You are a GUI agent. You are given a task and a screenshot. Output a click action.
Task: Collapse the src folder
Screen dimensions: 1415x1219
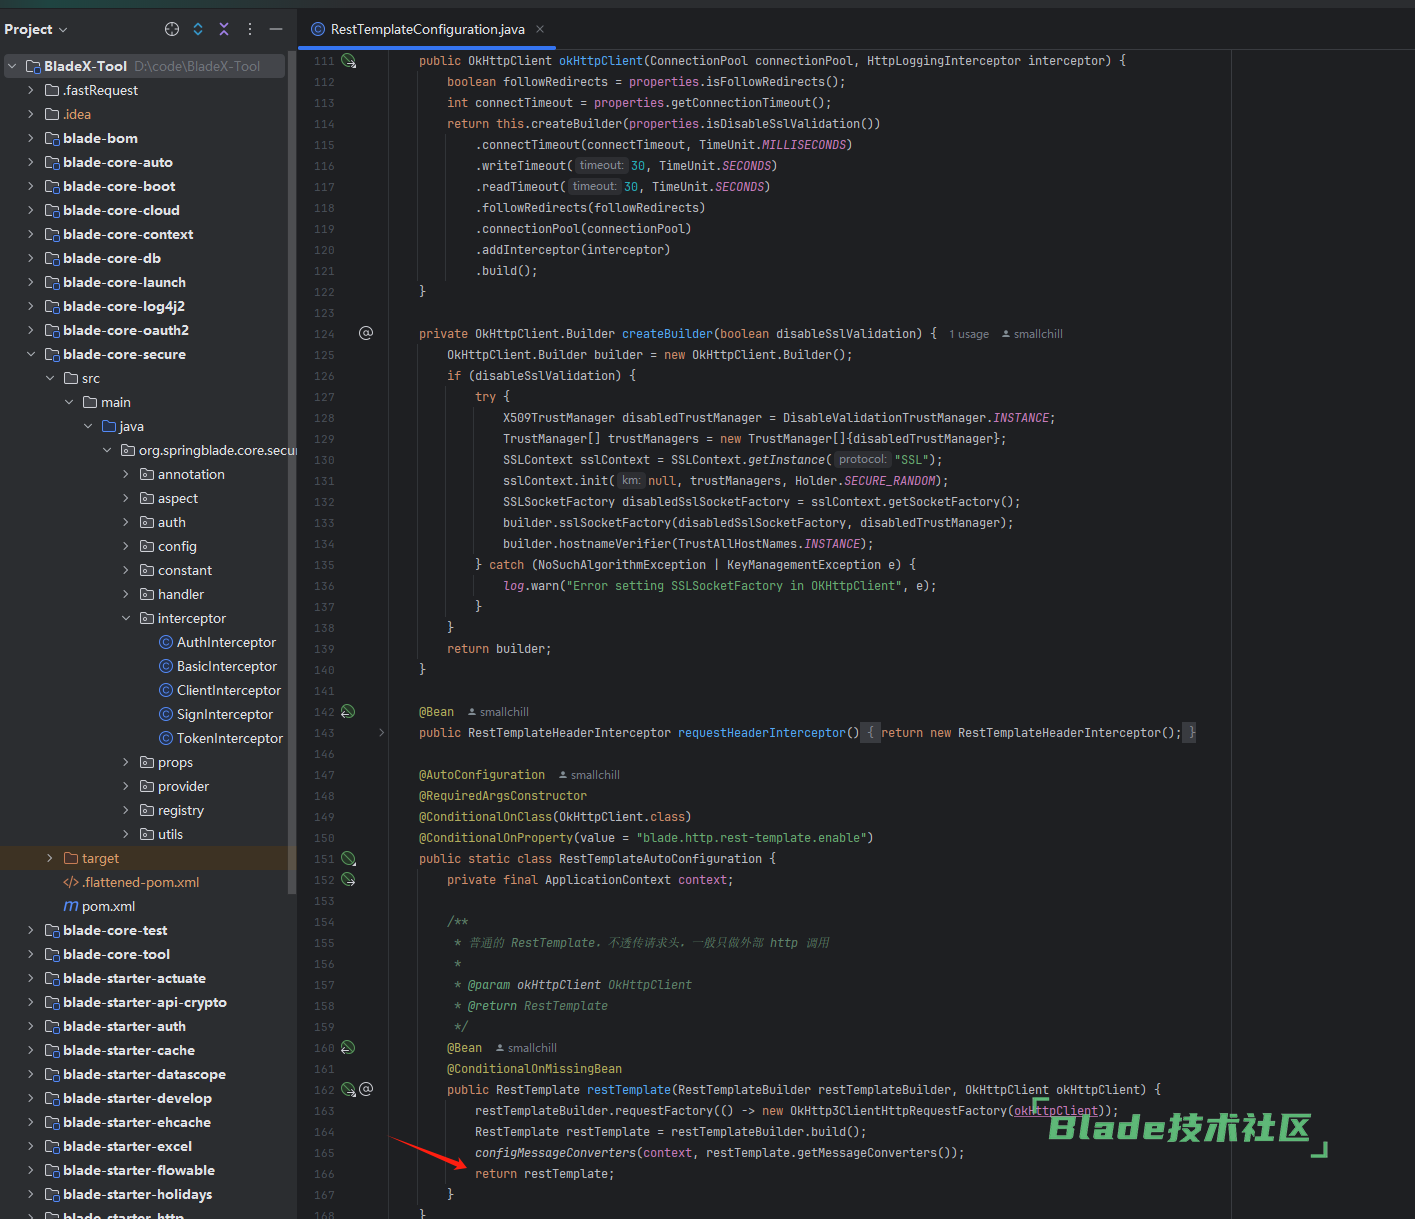[50, 378]
